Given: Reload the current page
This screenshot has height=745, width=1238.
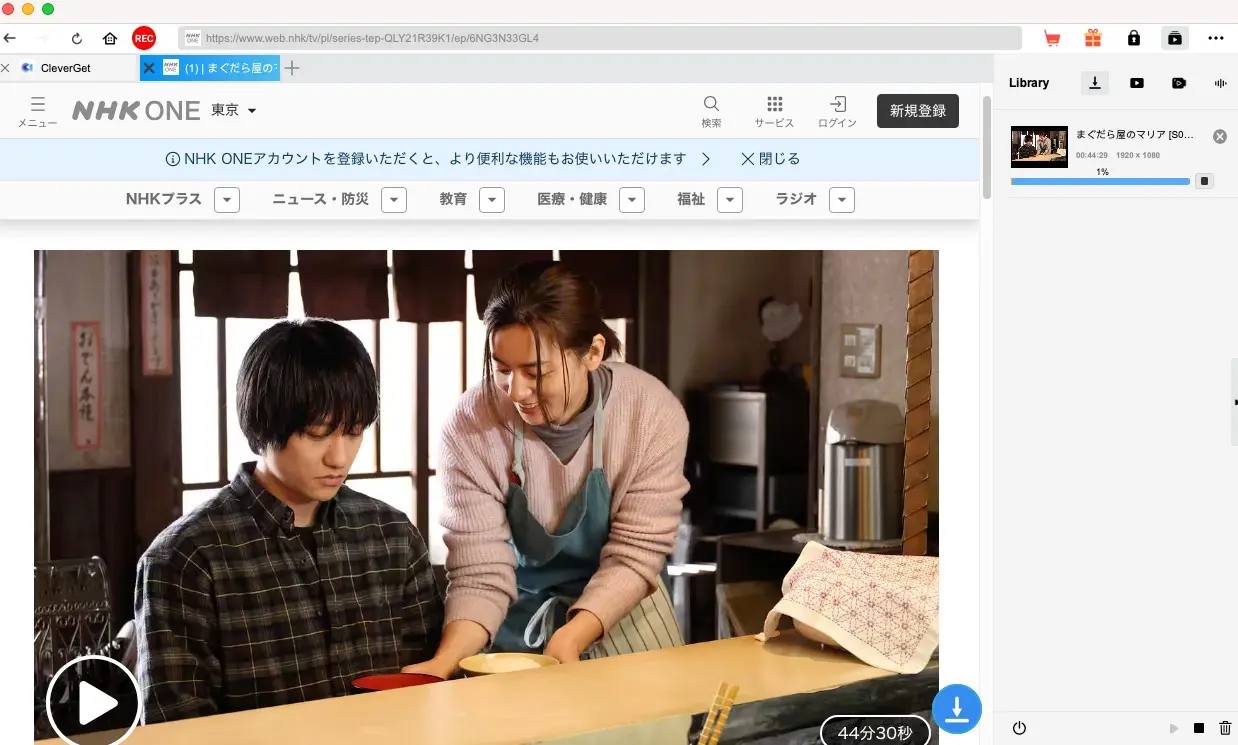Looking at the screenshot, I should pyautogui.click(x=77, y=38).
